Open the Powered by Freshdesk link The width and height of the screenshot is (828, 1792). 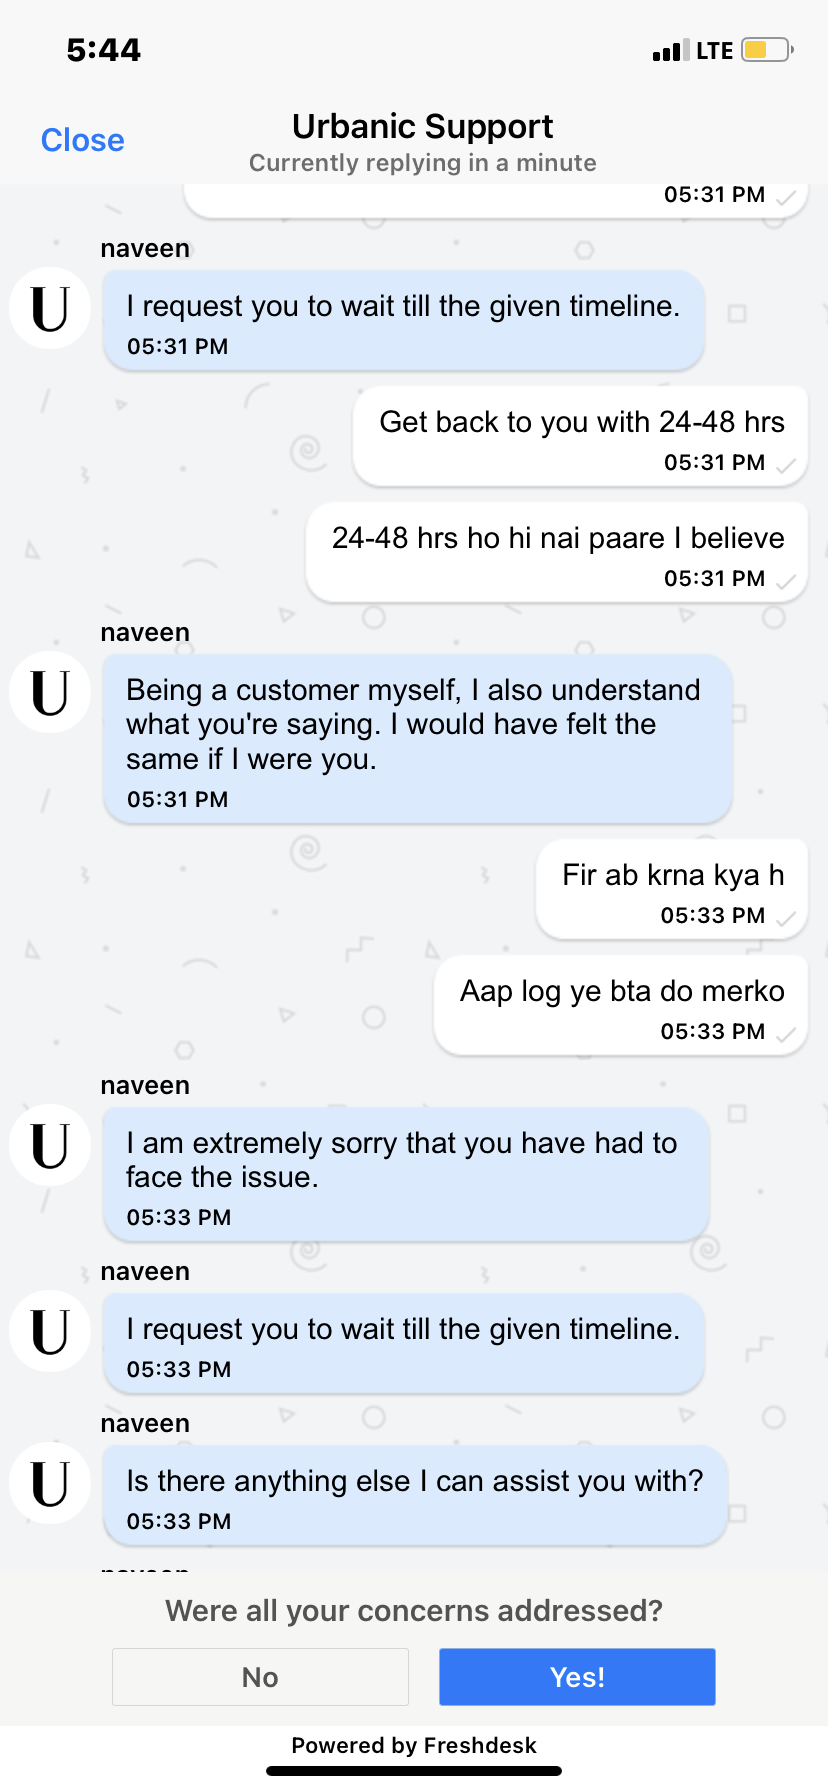pyautogui.click(x=414, y=1745)
